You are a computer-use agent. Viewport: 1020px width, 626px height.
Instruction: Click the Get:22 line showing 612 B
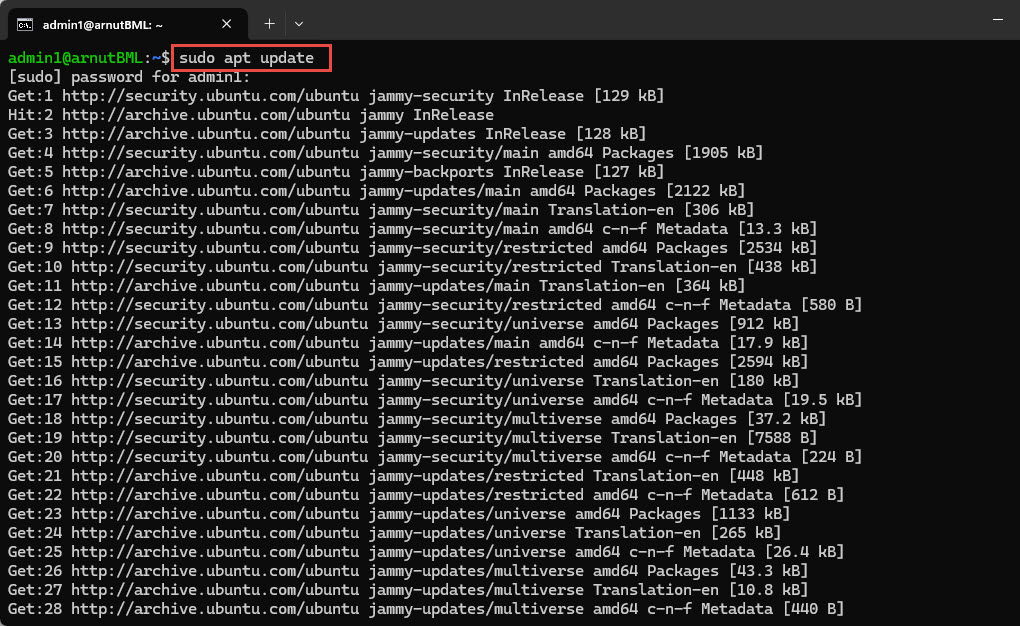425,495
